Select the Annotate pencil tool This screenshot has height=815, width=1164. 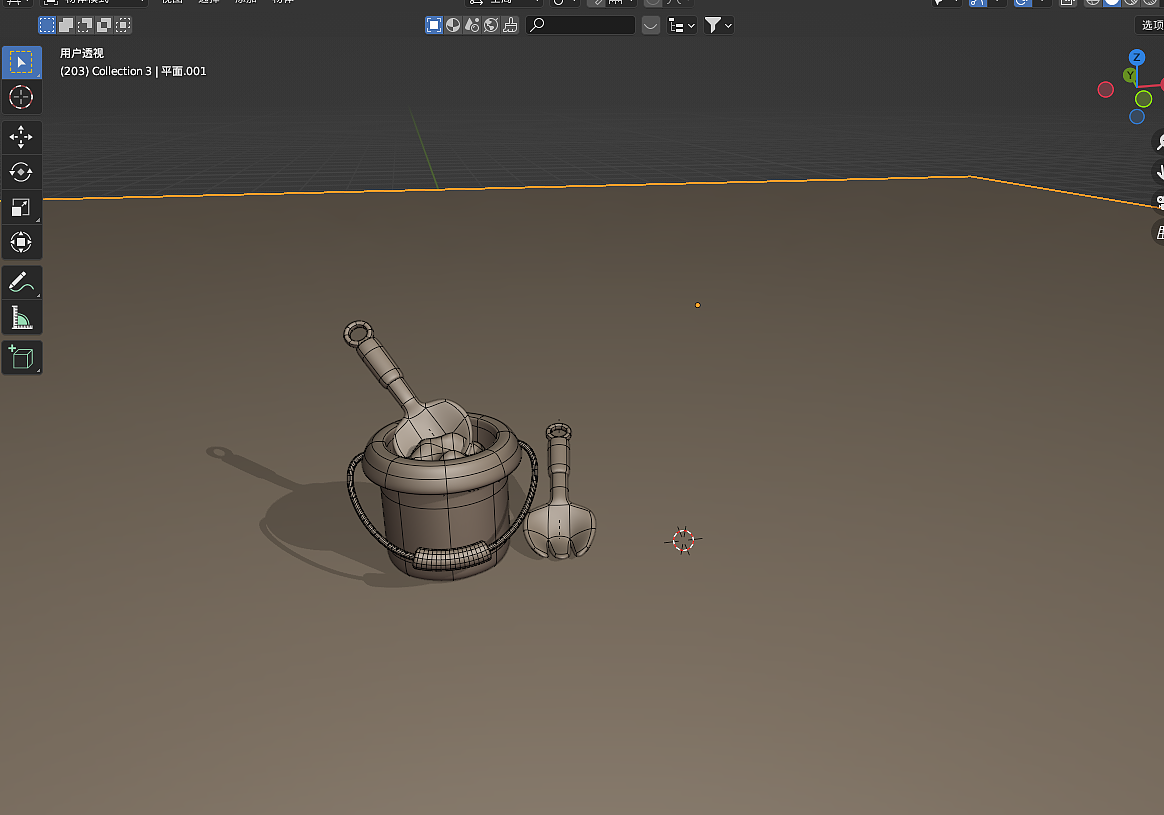(22, 283)
